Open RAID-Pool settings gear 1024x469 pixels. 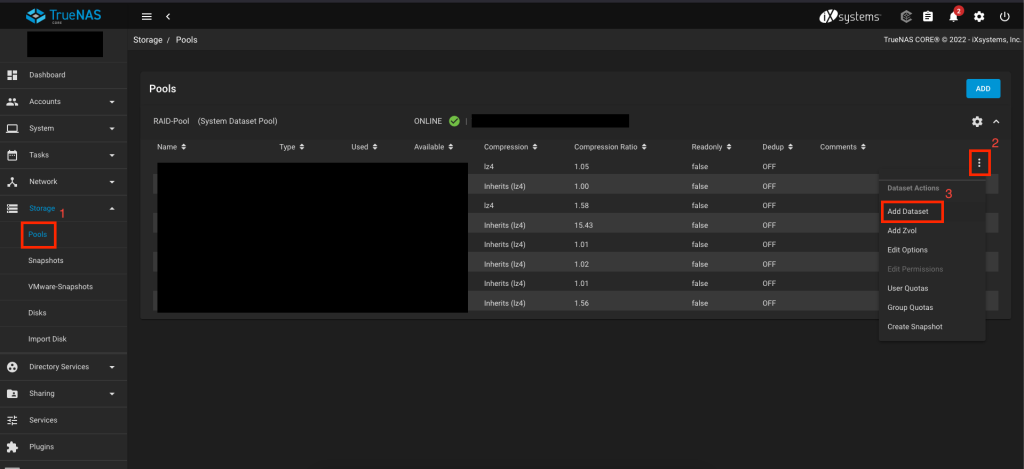coord(977,121)
